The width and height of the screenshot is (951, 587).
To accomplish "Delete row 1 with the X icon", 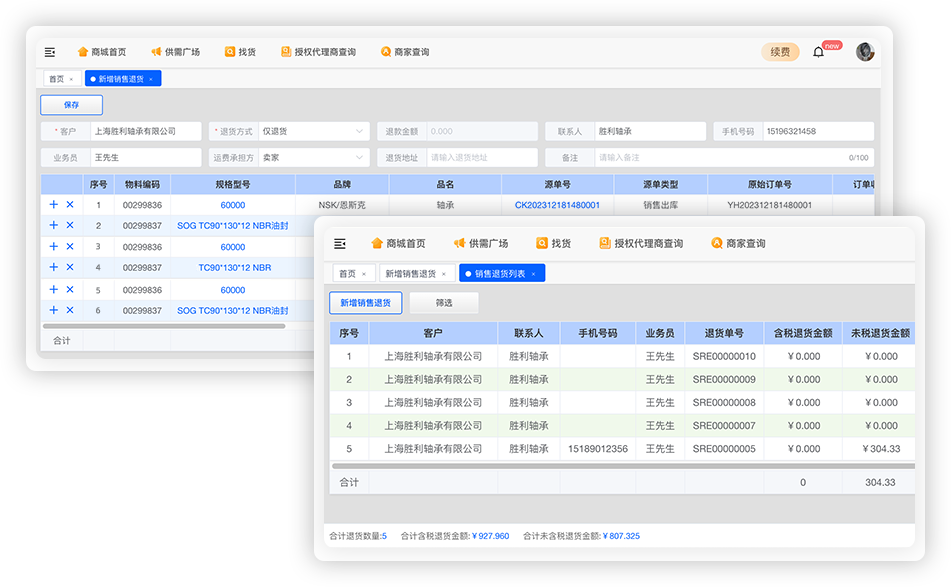I will tap(70, 205).
